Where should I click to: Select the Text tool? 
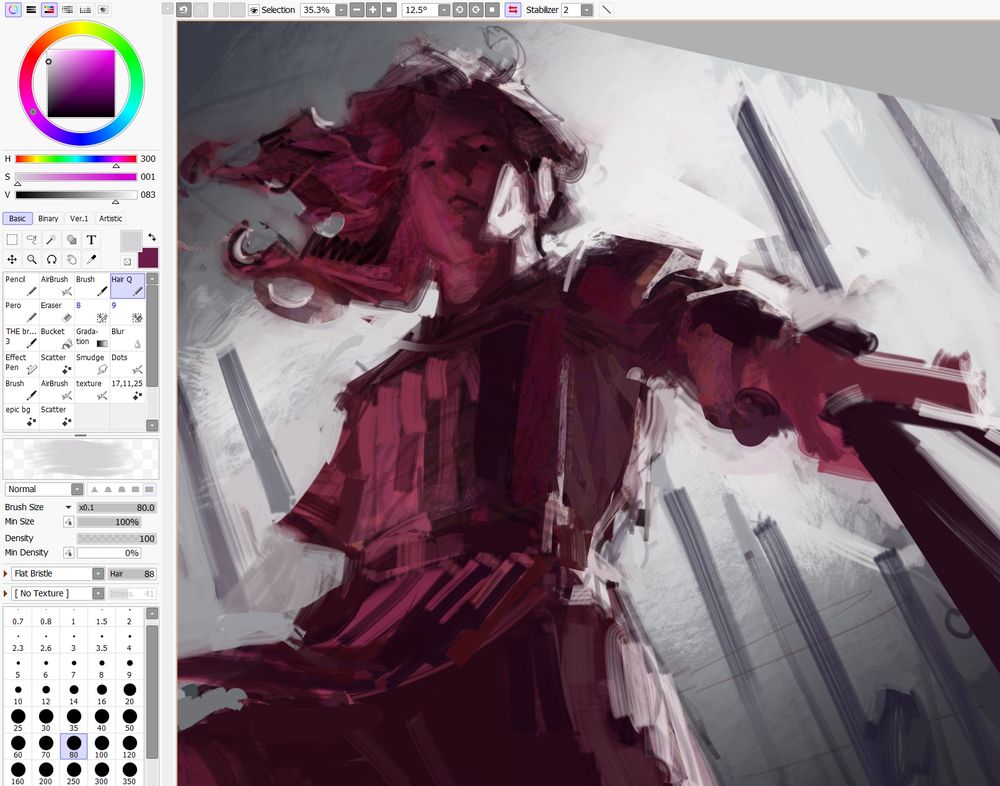coord(91,240)
